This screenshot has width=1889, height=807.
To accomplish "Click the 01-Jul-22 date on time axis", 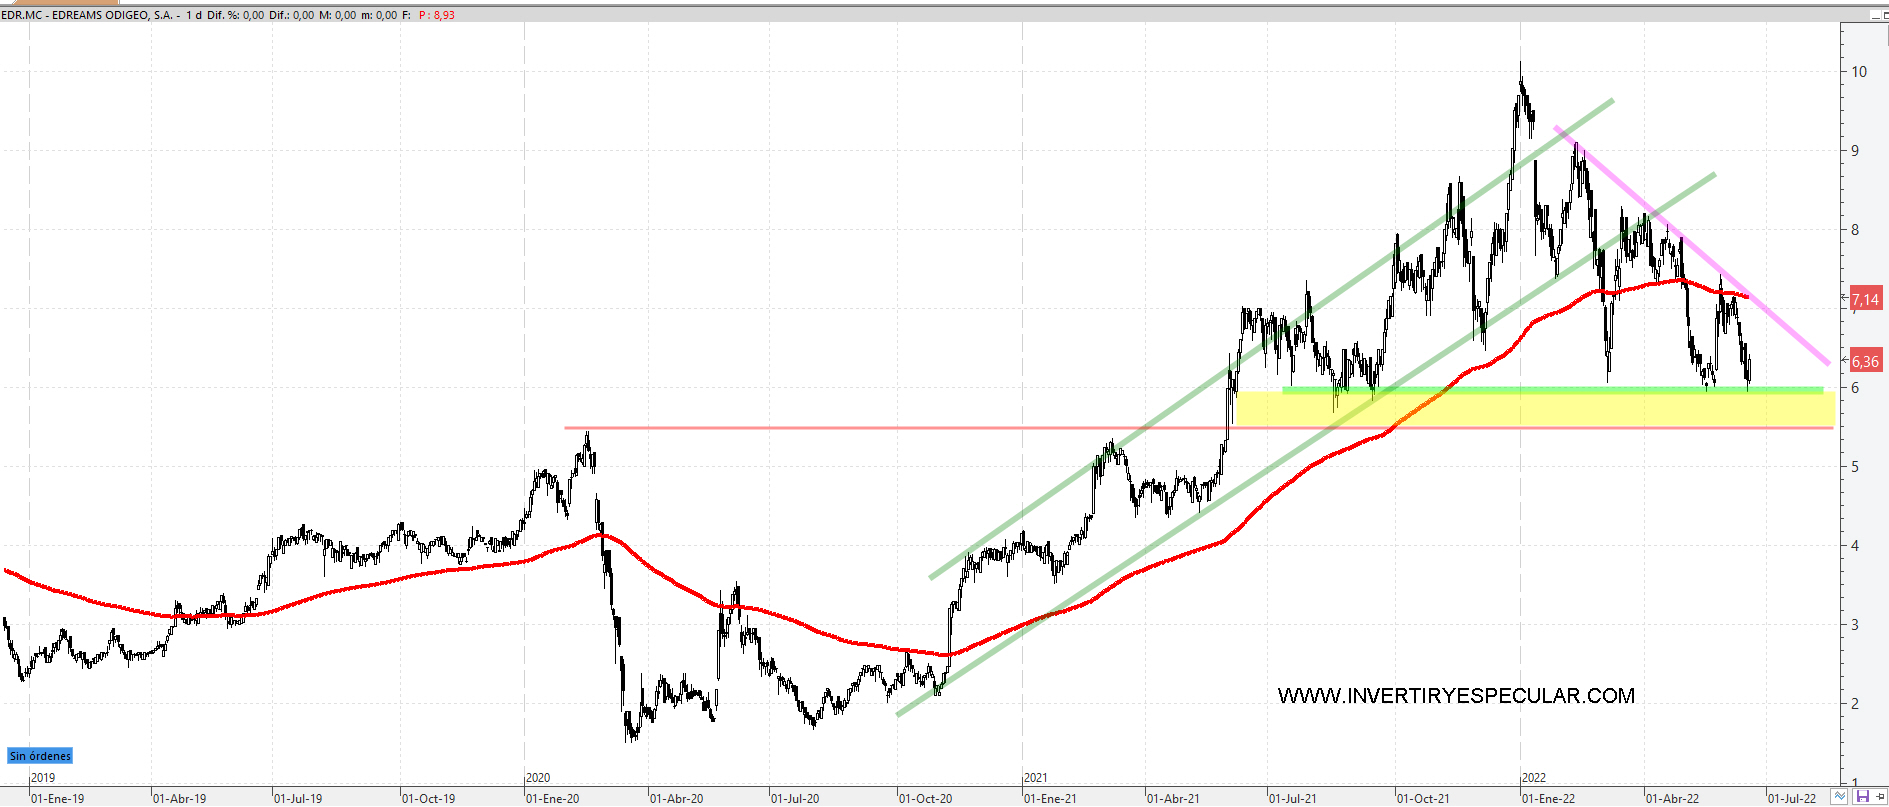I will coord(1792,798).
